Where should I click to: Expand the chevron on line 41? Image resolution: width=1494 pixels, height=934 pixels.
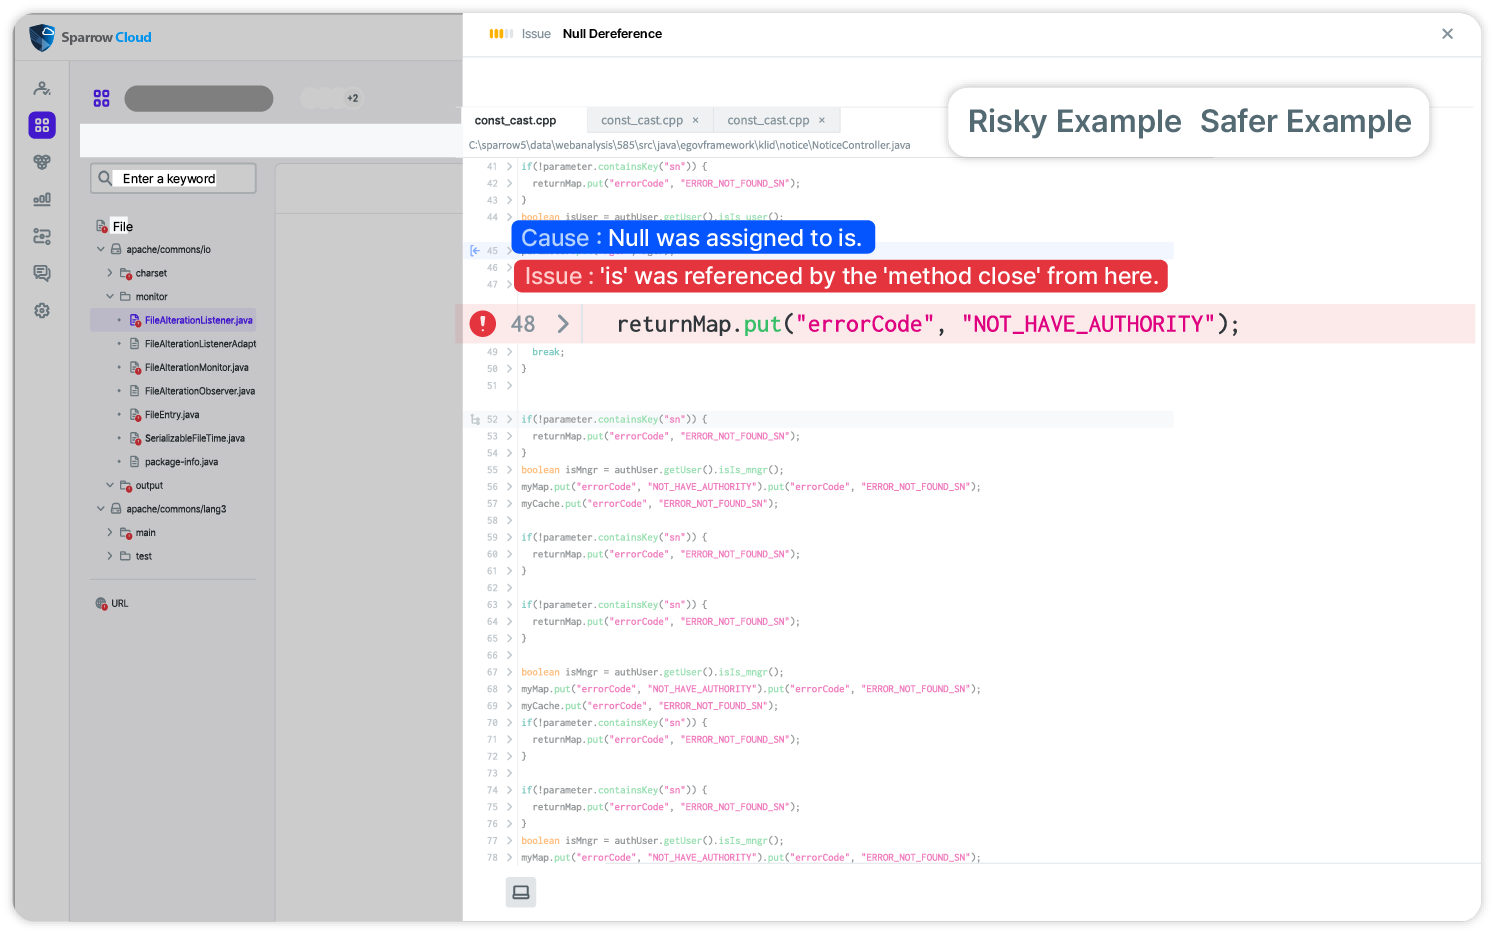click(509, 166)
